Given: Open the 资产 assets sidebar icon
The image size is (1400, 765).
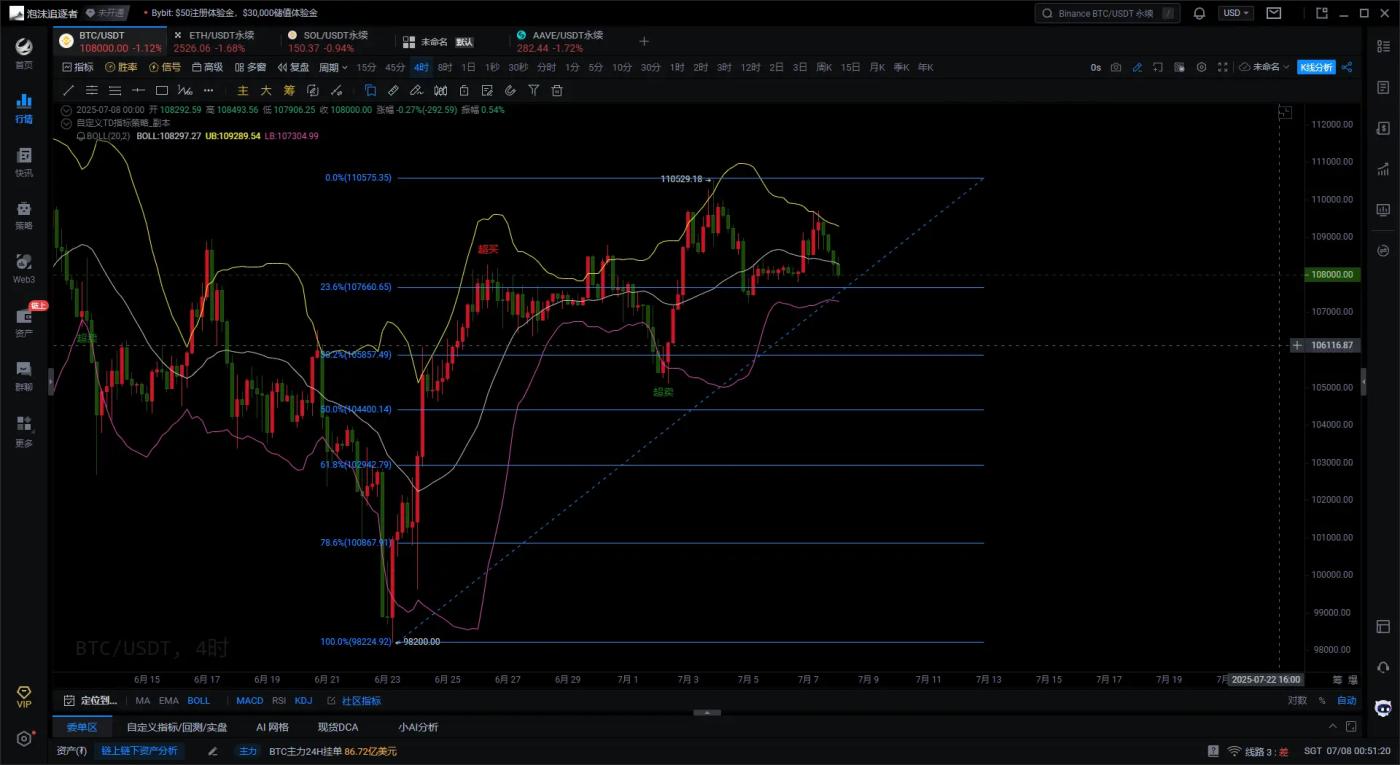Looking at the screenshot, I should (24, 322).
